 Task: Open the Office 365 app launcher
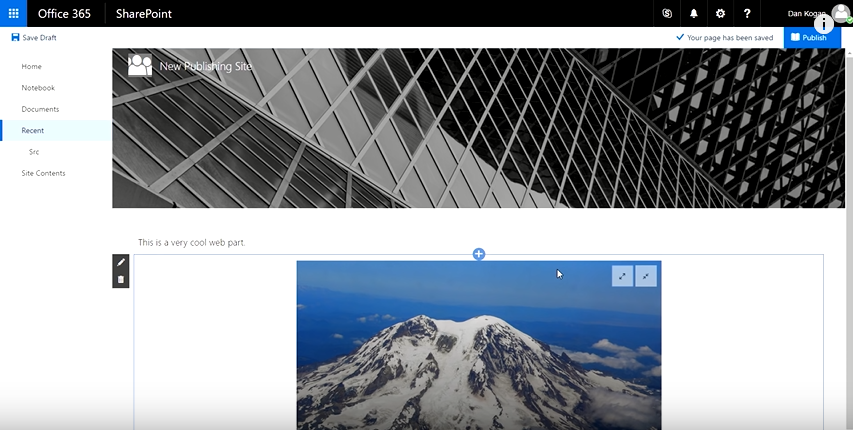[x=13, y=13]
